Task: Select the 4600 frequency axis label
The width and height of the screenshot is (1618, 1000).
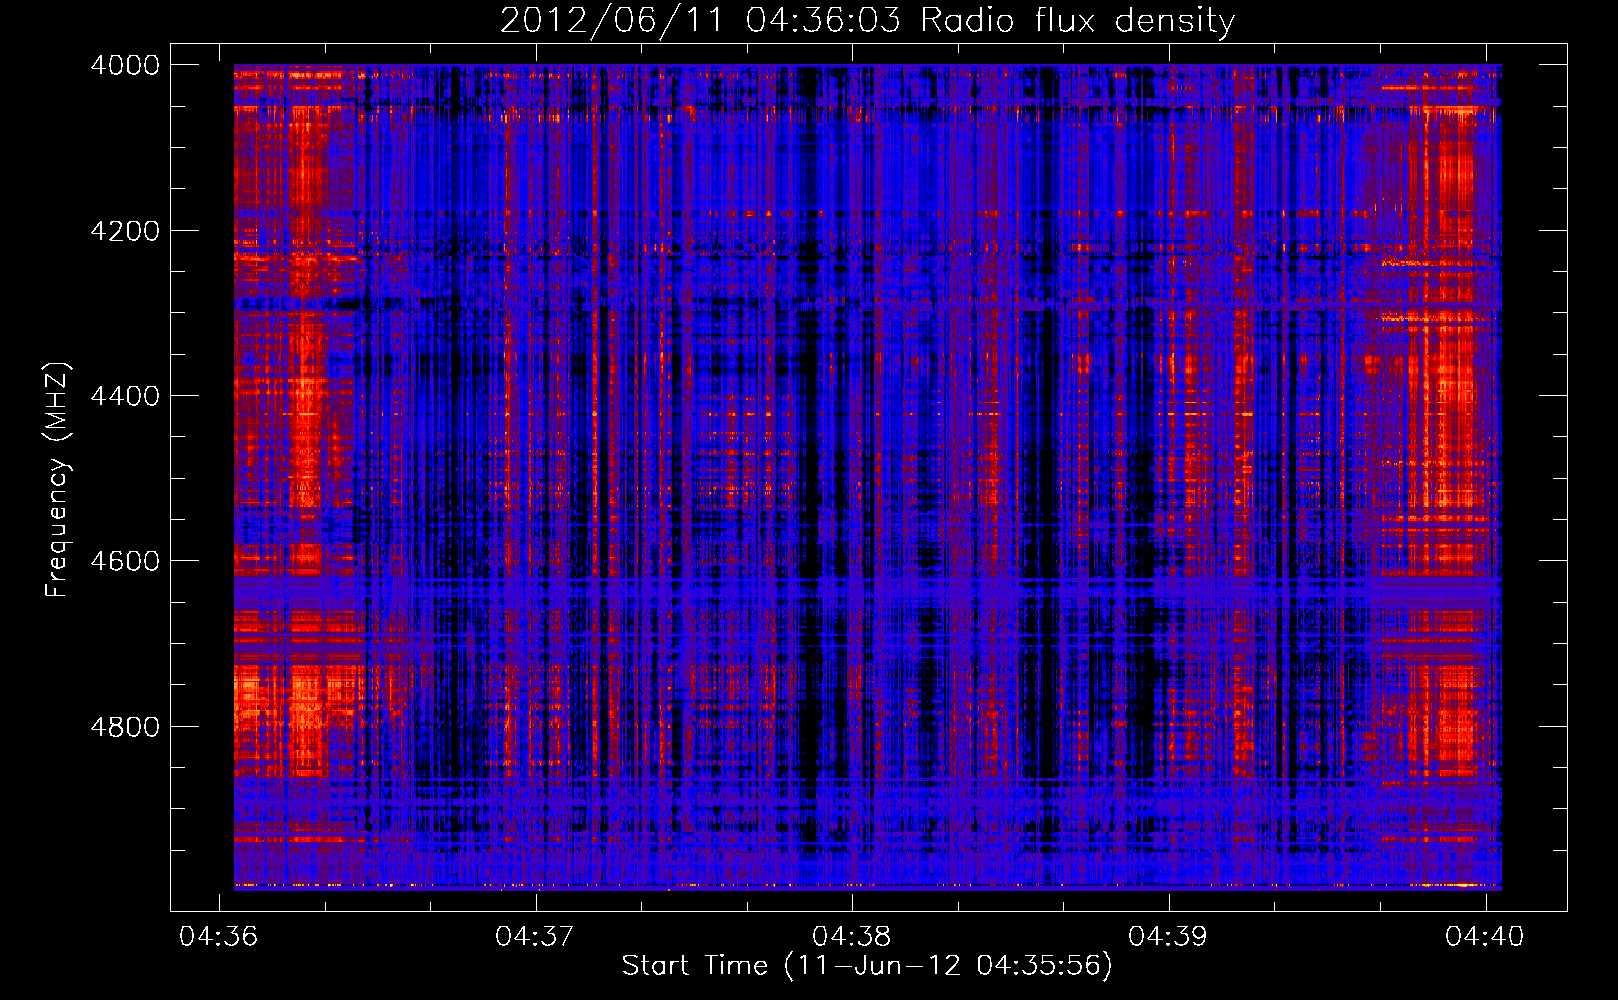Action: coord(125,561)
